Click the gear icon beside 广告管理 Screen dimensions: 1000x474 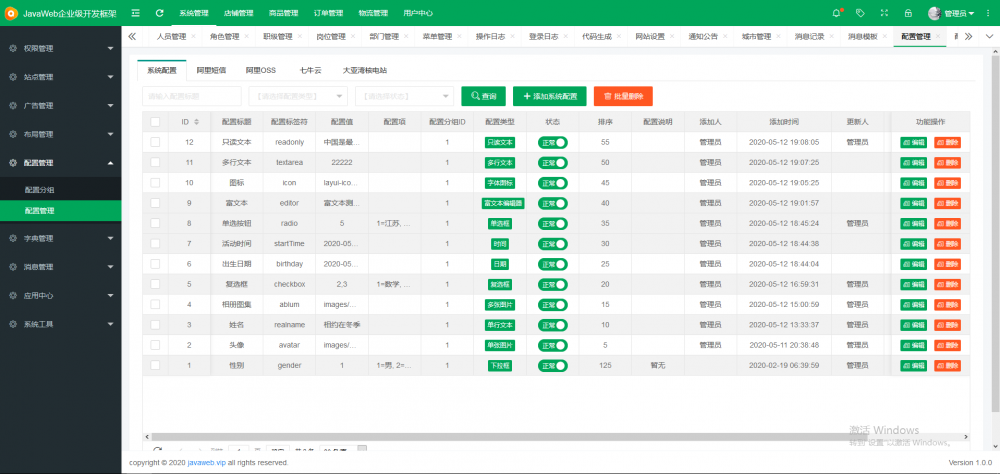(13, 106)
